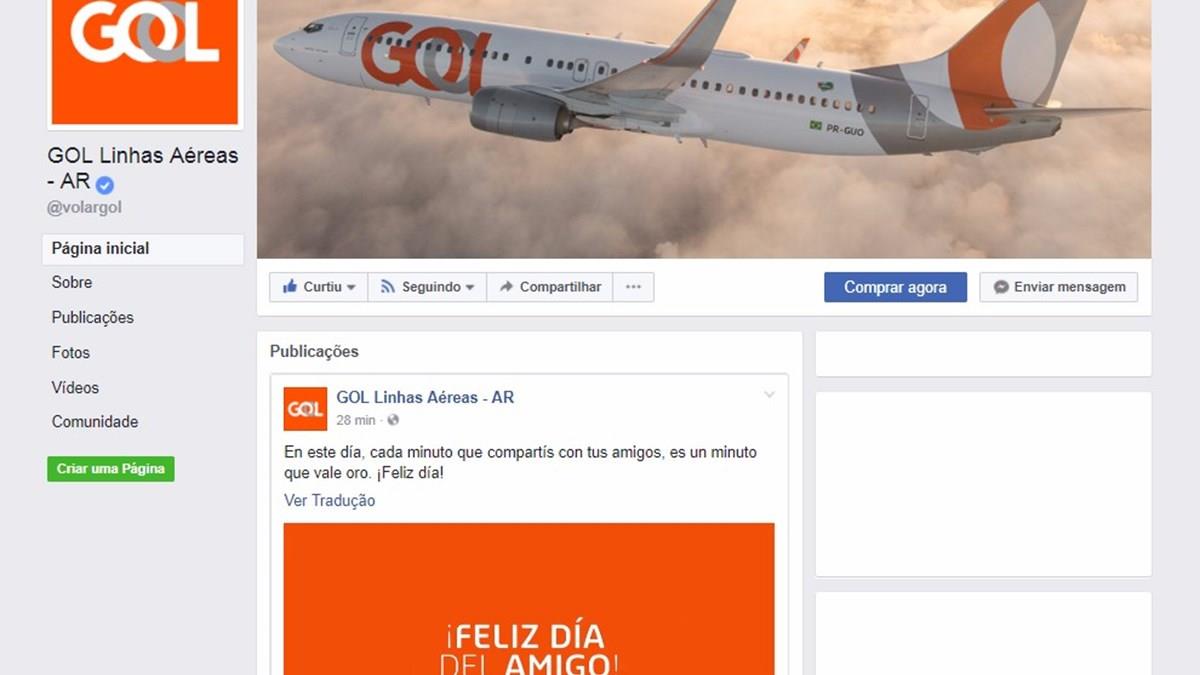1200x675 pixels.
Task: Click the verified badge beside page name
Action: click(x=105, y=184)
